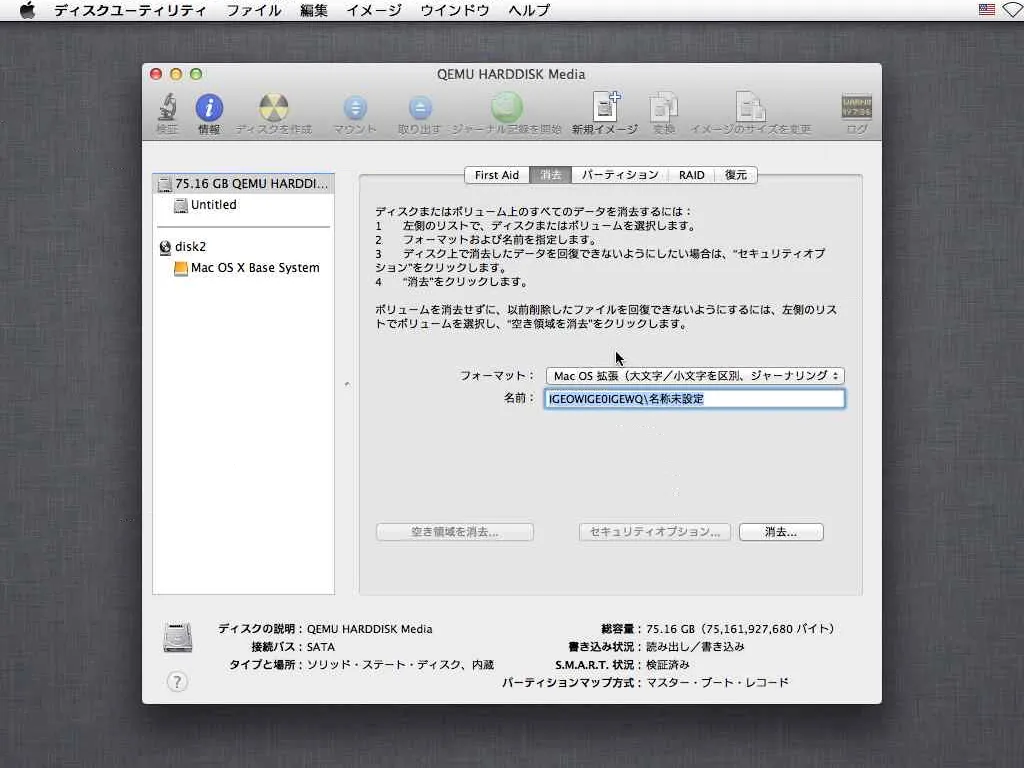Switch to the 消去 (Erase) tab
The height and width of the screenshot is (768, 1024).
[x=551, y=175]
